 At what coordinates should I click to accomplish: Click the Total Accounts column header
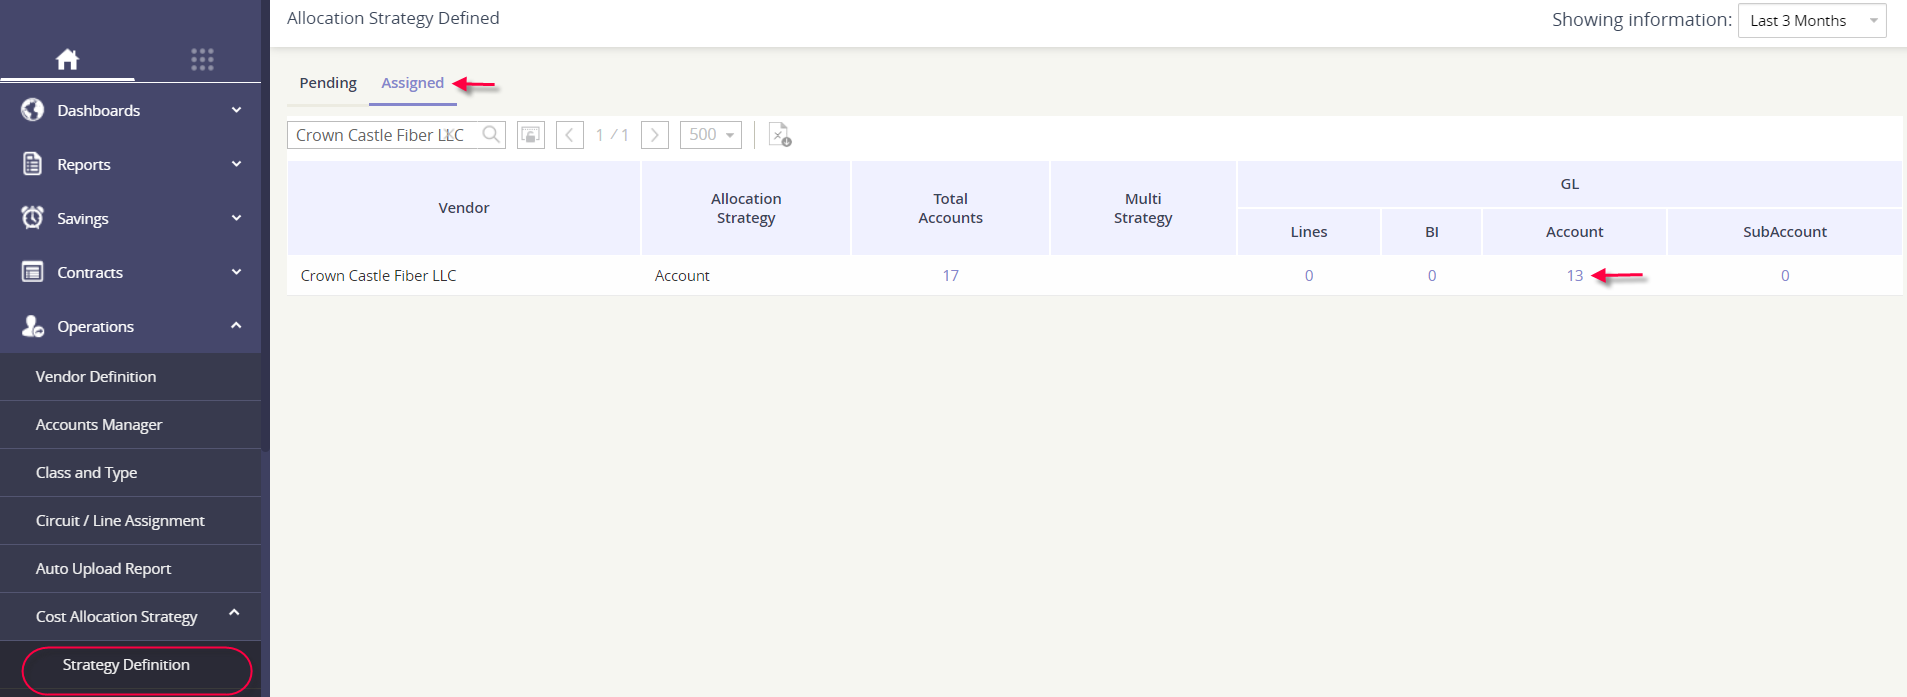click(x=950, y=208)
